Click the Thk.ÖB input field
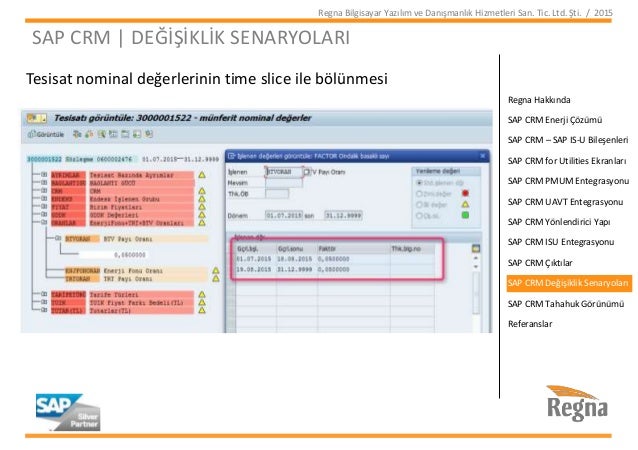 (x=277, y=194)
